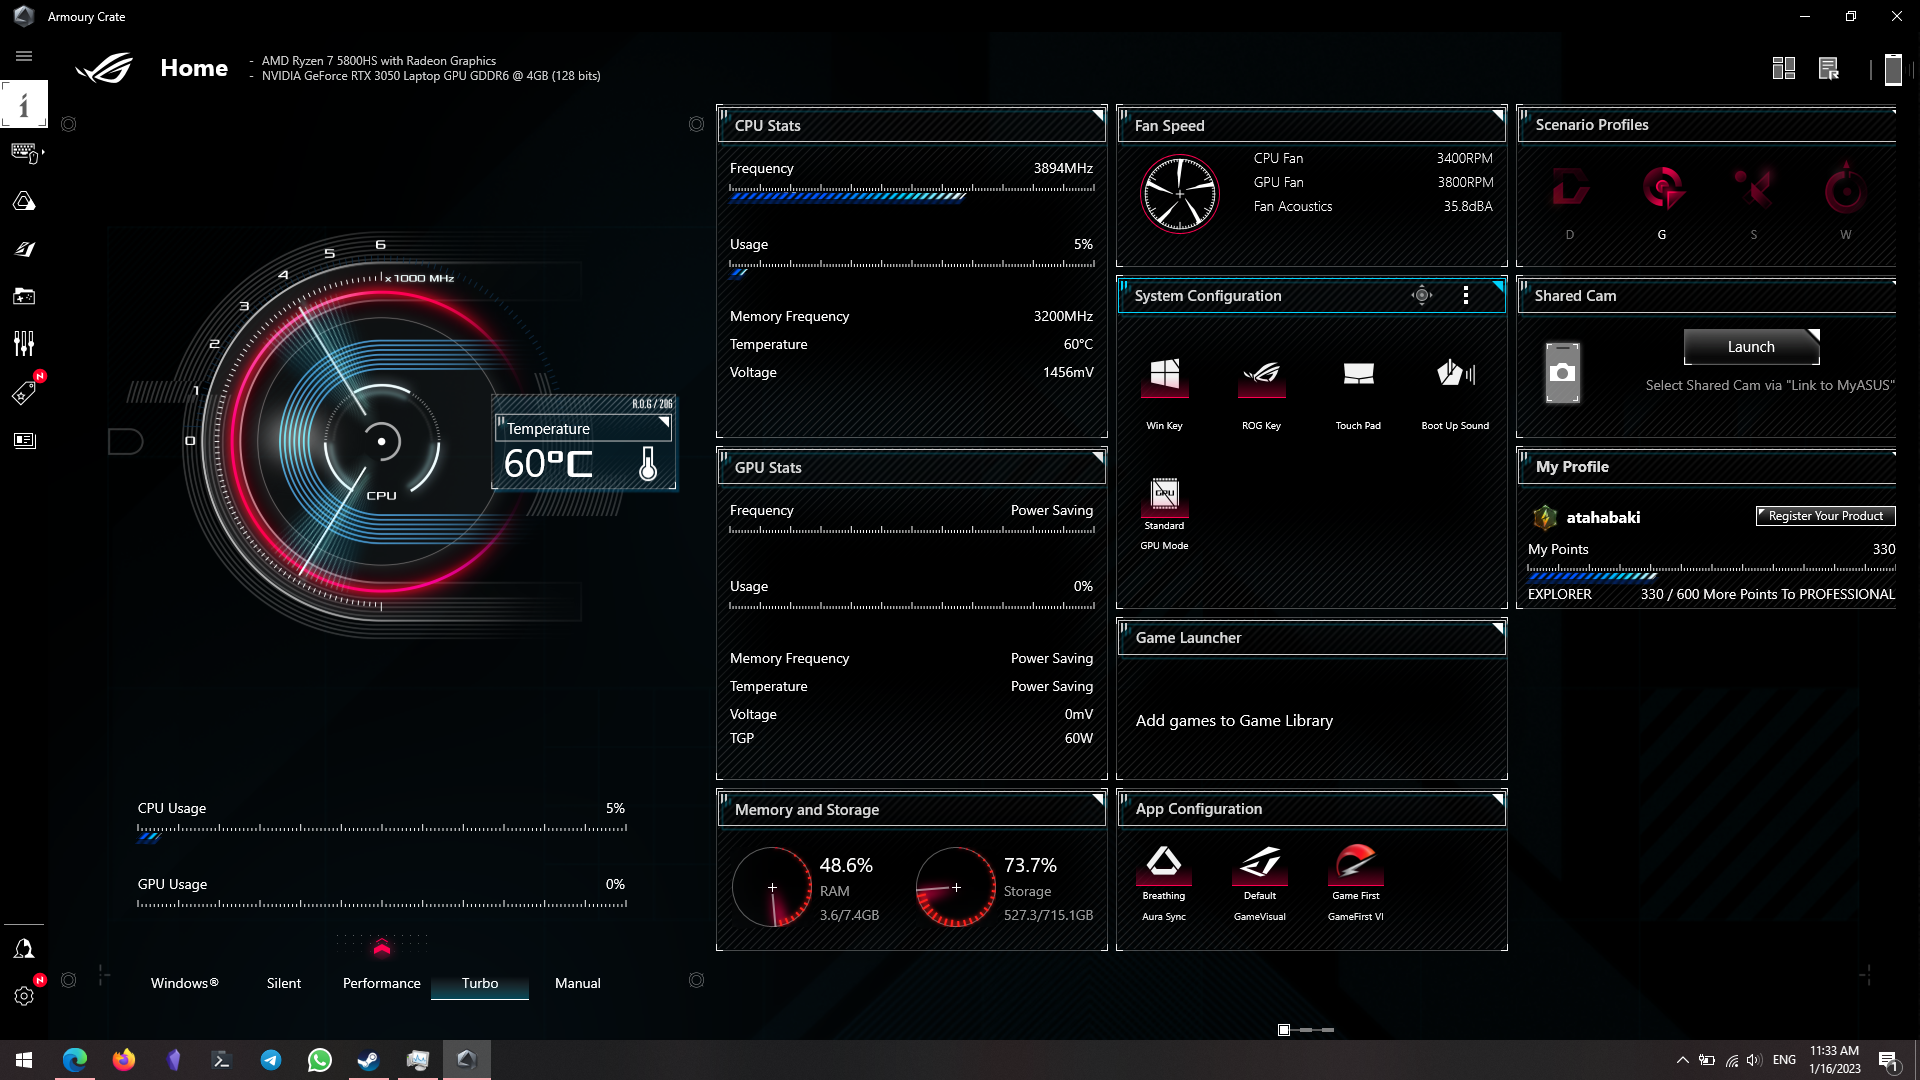Expand the hamburger navigation menu
This screenshot has width=1920, height=1080.
coord(24,56)
